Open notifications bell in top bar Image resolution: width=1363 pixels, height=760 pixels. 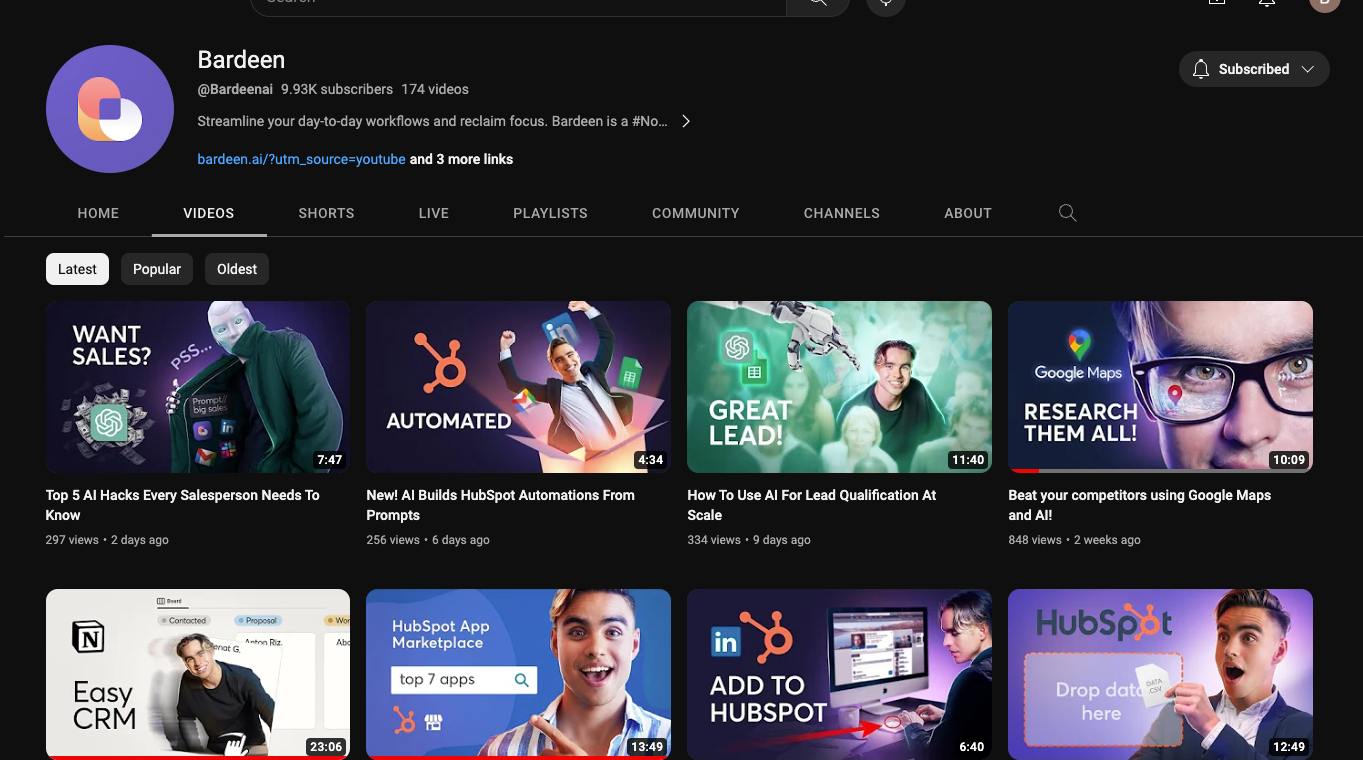coord(1267,3)
